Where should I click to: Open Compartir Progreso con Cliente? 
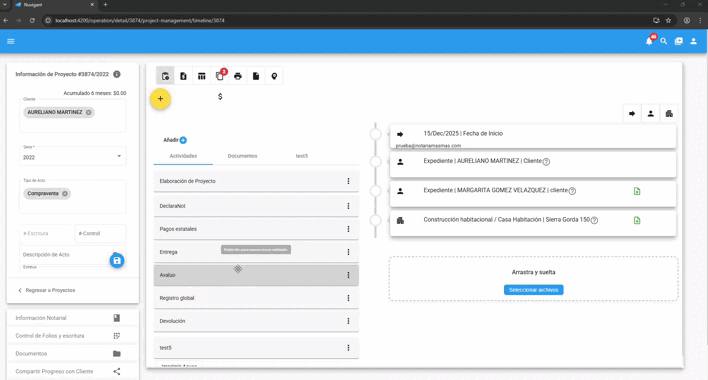73,371
